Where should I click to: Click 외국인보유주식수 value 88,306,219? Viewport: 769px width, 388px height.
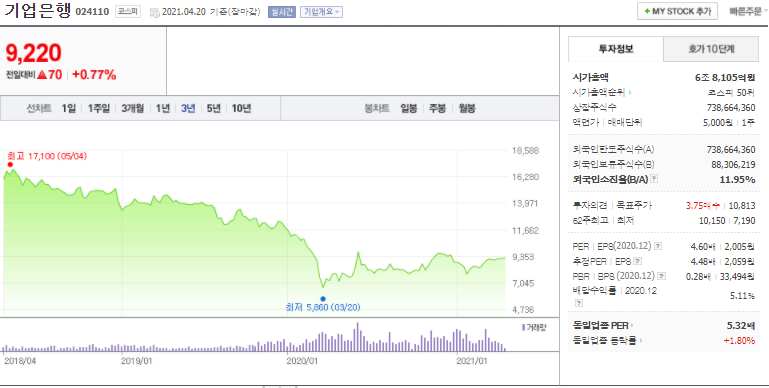733,164
